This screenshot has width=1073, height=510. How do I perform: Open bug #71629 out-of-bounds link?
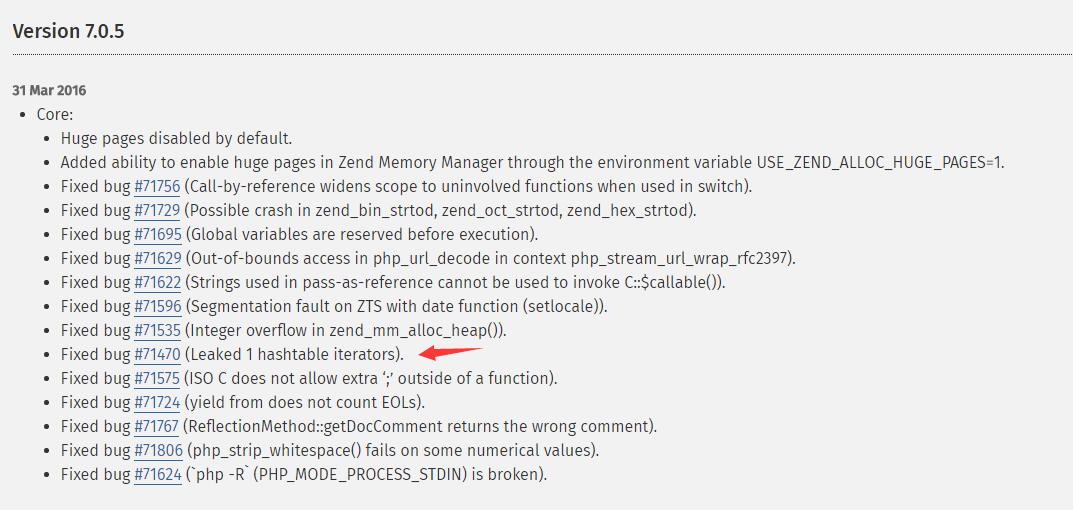pyautogui.click(x=158, y=258)
